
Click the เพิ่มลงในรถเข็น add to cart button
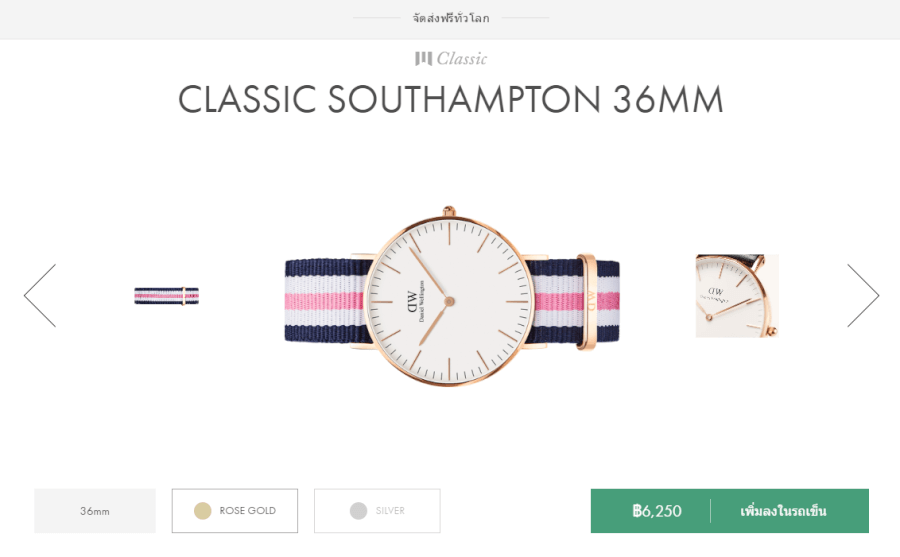coord(784,511)
